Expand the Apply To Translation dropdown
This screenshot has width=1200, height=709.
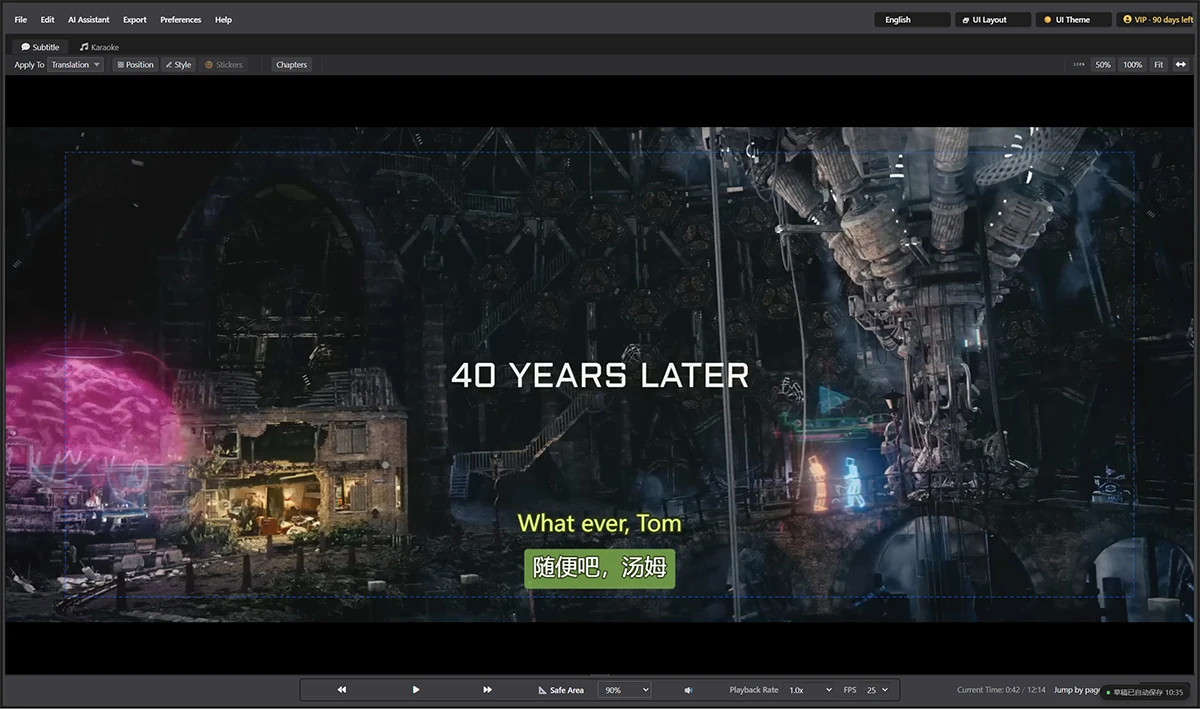click(x=76, y=65)
